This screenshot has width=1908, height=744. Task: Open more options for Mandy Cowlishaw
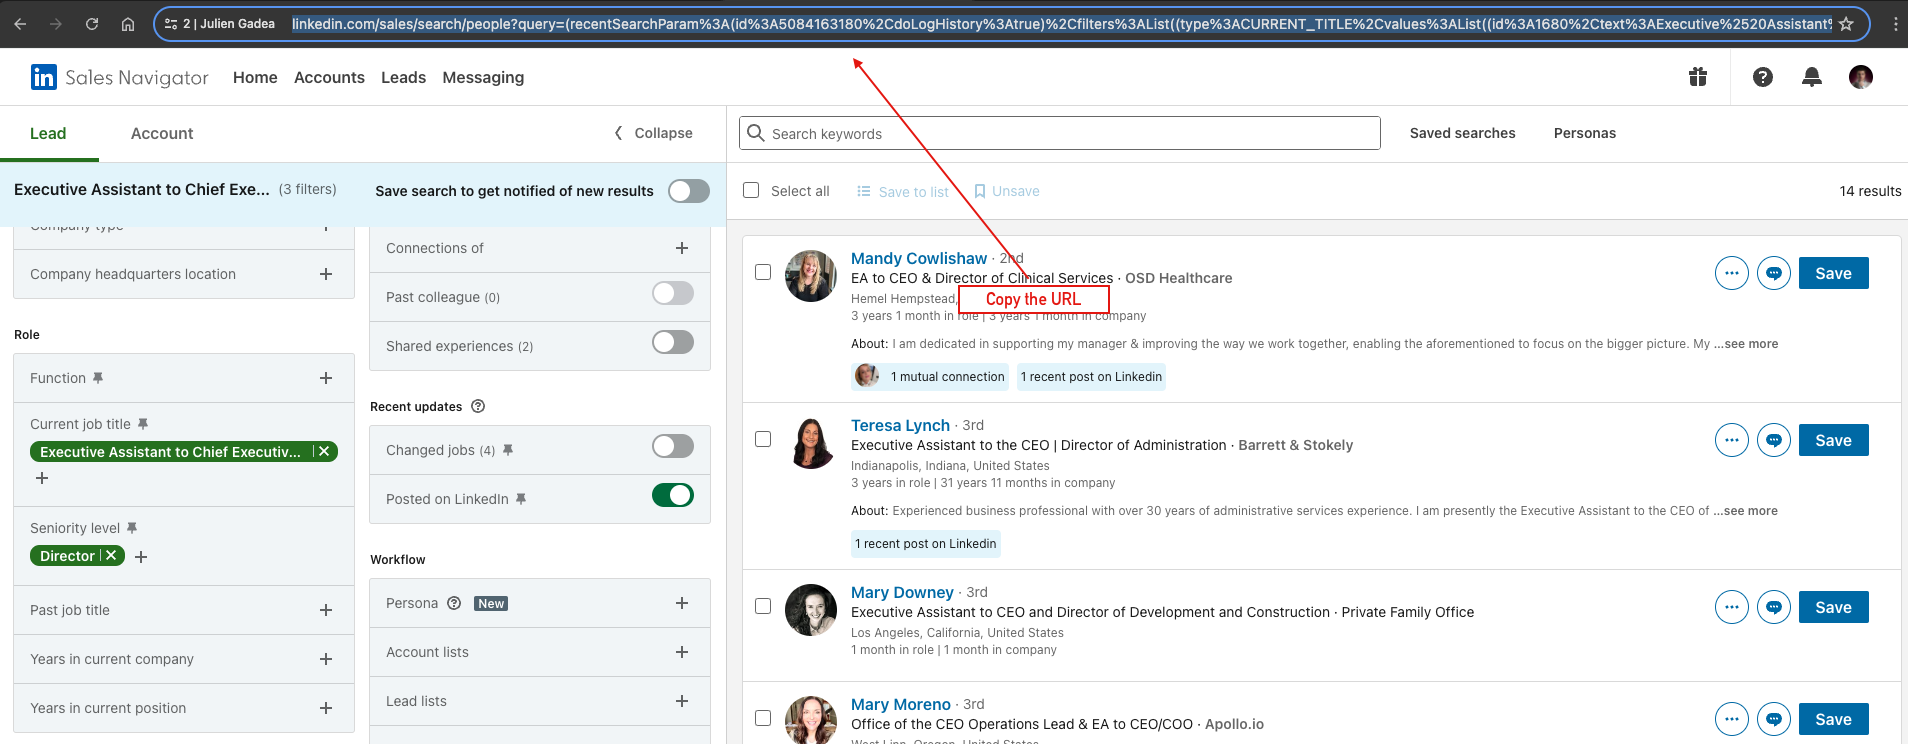pos(1731,273)
